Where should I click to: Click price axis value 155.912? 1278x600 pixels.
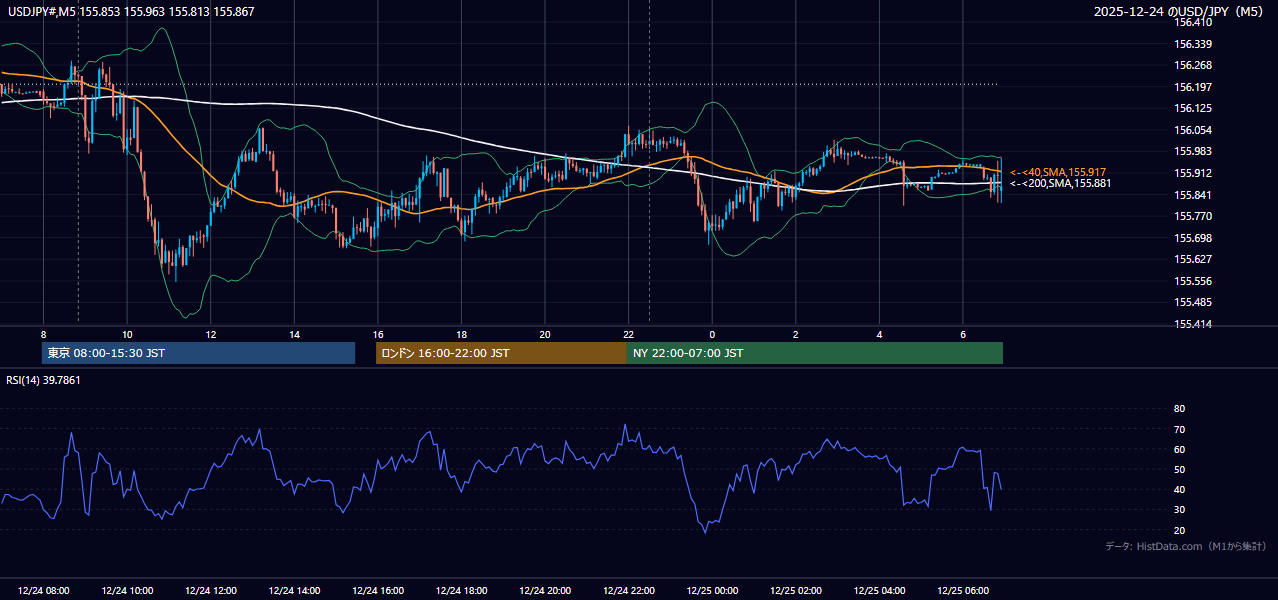(1194, 173)
